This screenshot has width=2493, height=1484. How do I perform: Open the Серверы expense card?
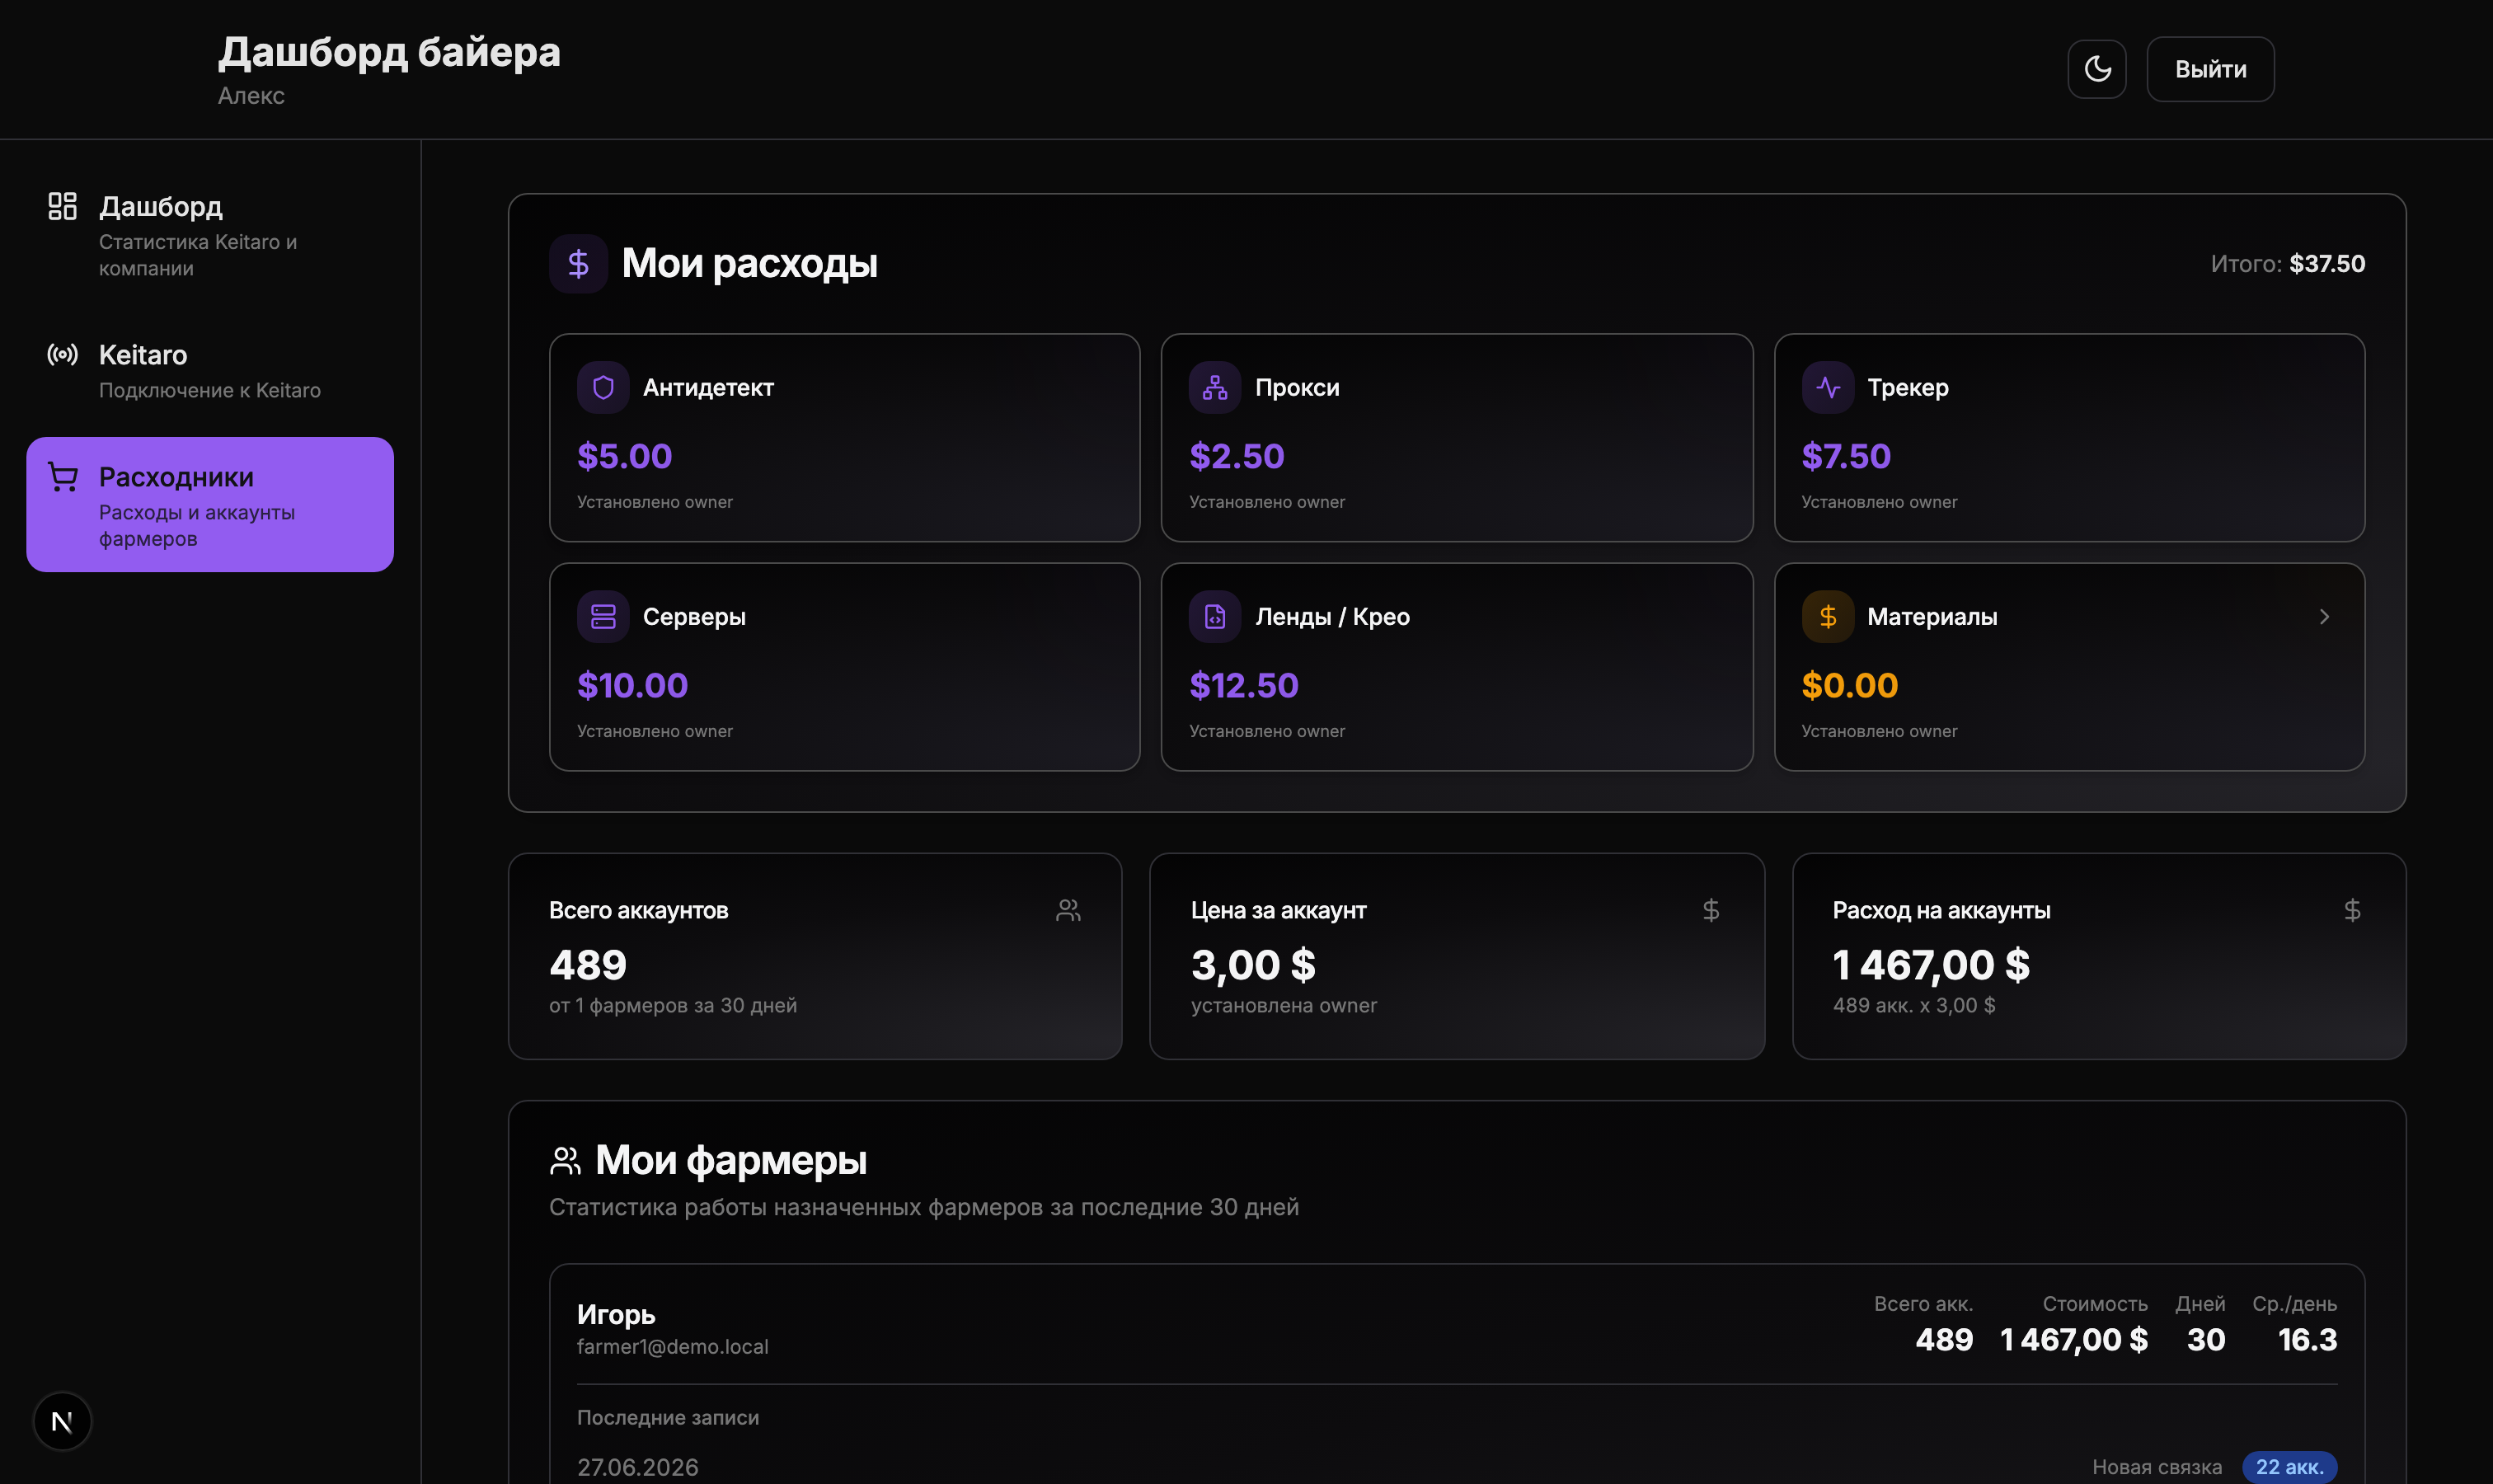844,667
